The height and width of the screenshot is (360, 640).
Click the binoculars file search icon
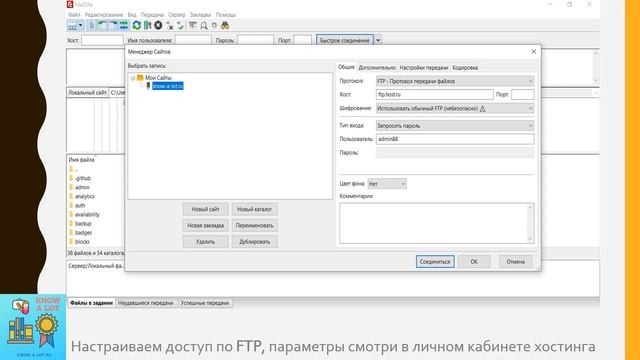pos(224,26)
